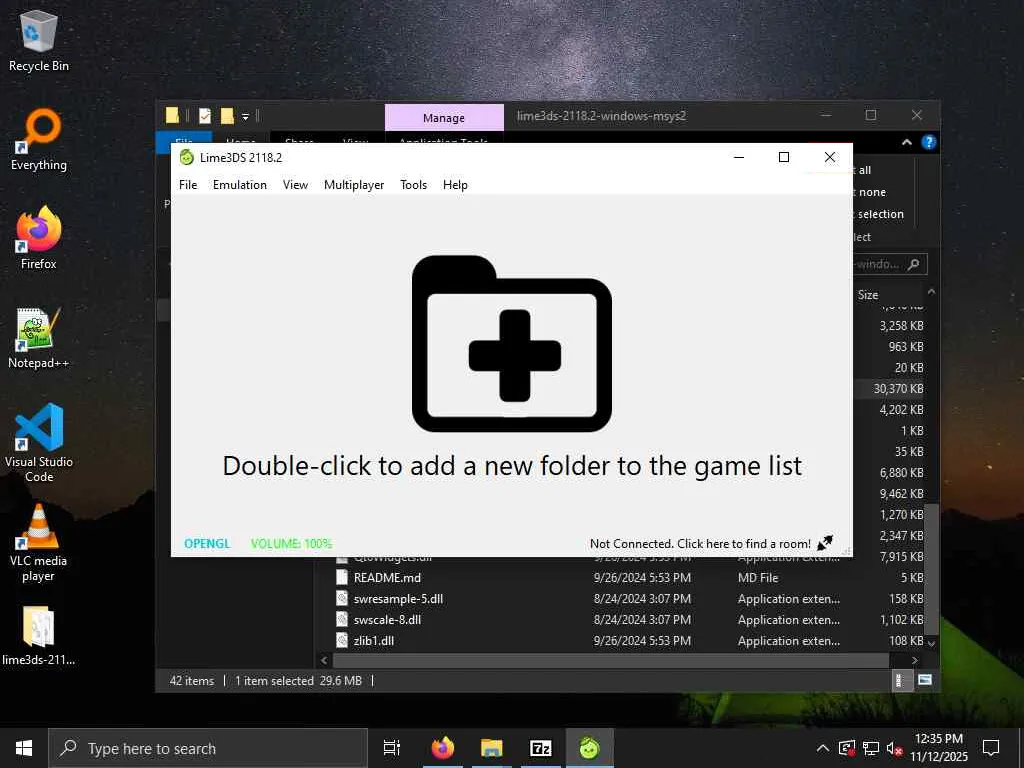Click the security alert tray icon
1024x768 pixels.
point(847,748)
